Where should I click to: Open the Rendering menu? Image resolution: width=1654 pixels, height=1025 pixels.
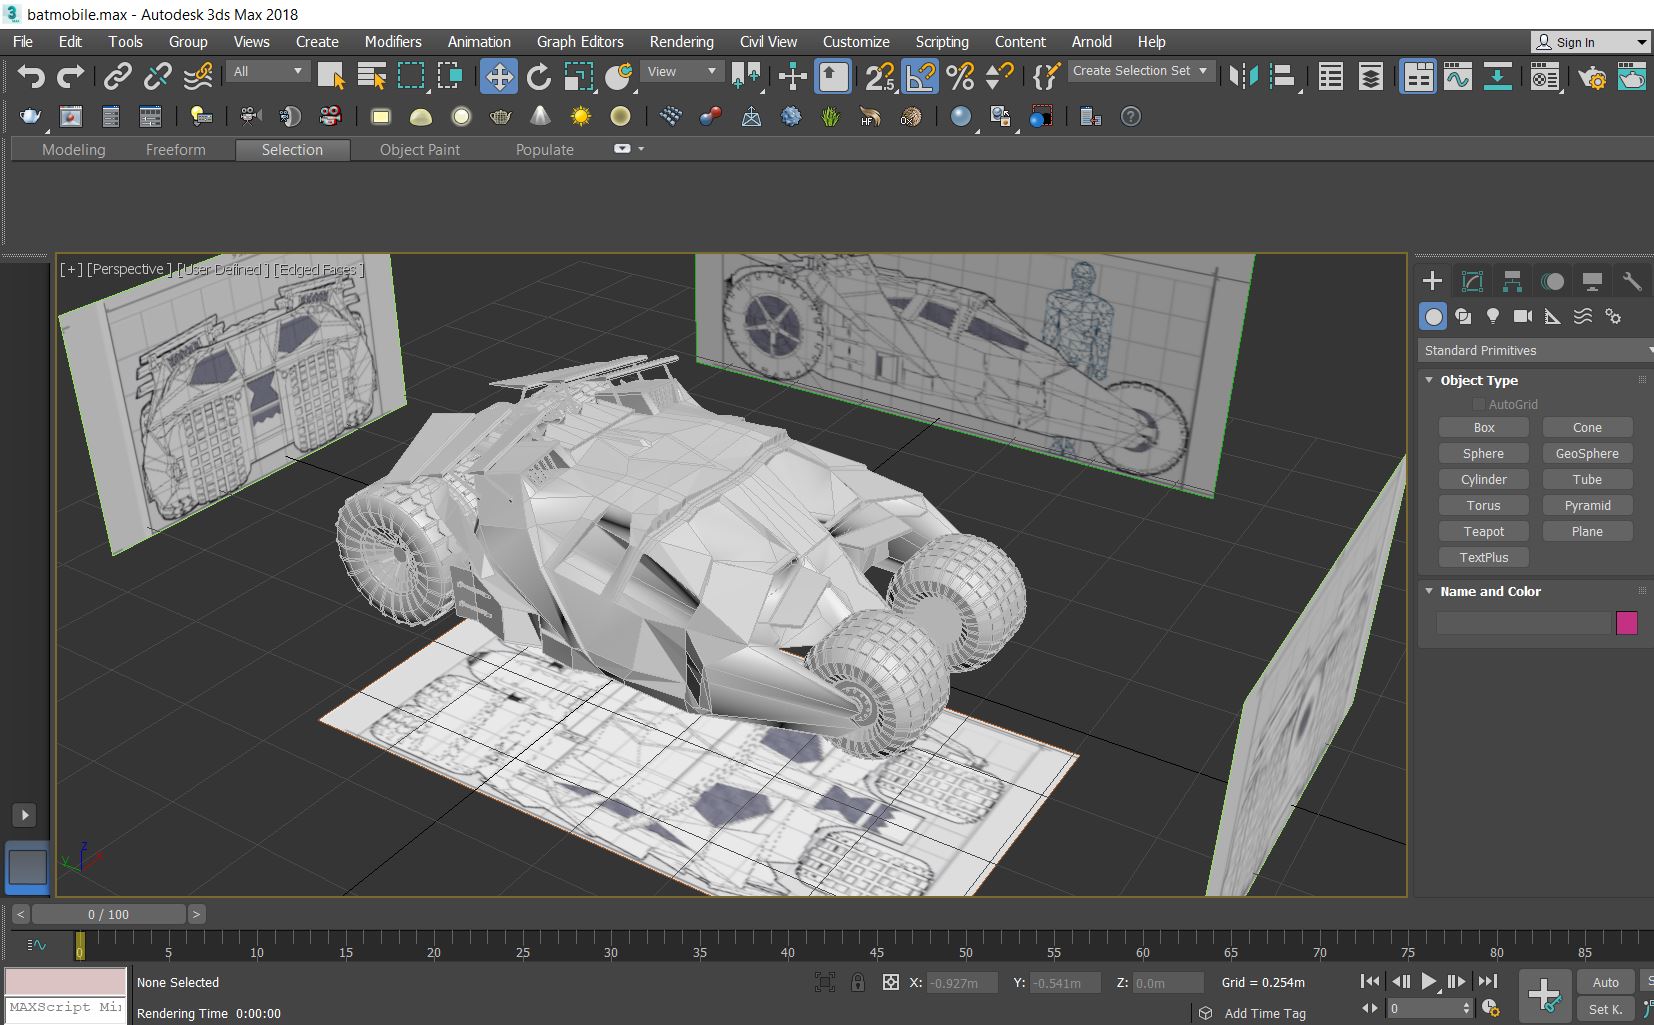pos(682,42)
